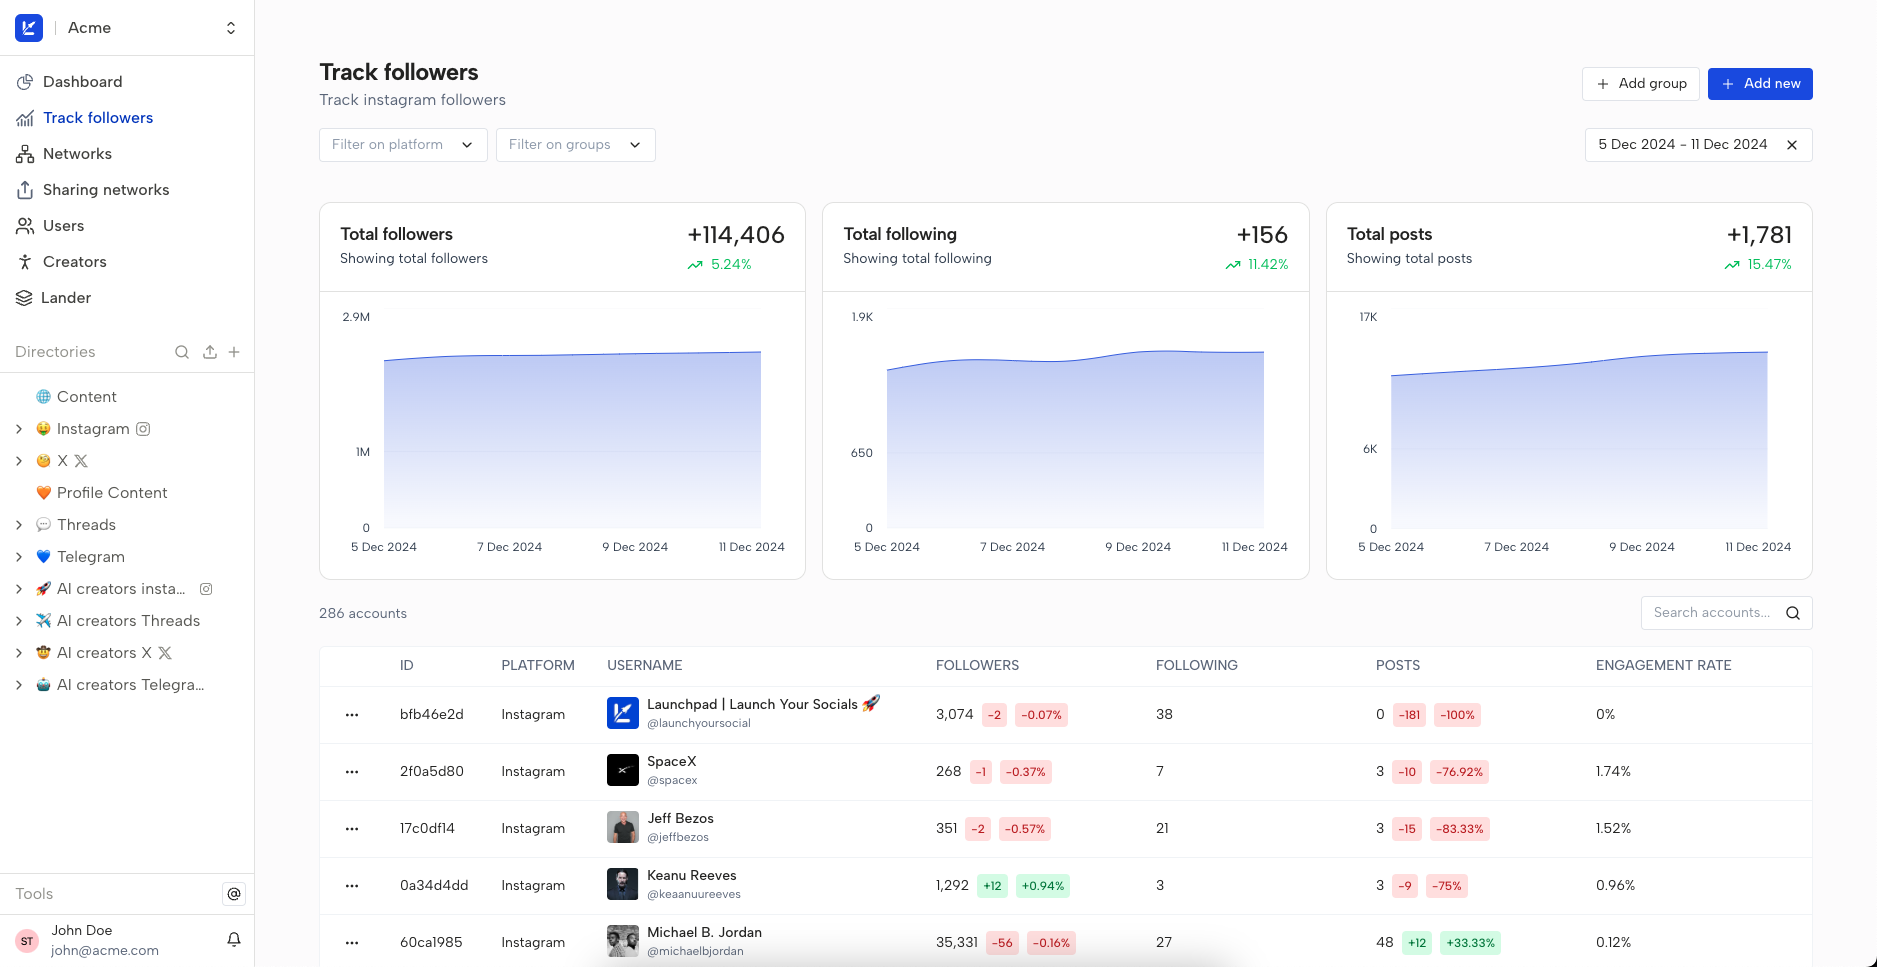Expand the Instagram directory tree item
This screenshot has width=1877, height=967.
pyautogui.click(x=19, y=429)
